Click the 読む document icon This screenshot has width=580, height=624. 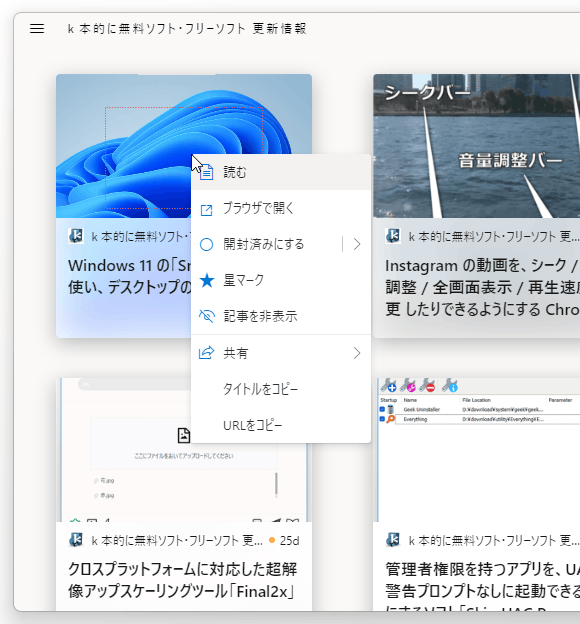click(206, 172)
